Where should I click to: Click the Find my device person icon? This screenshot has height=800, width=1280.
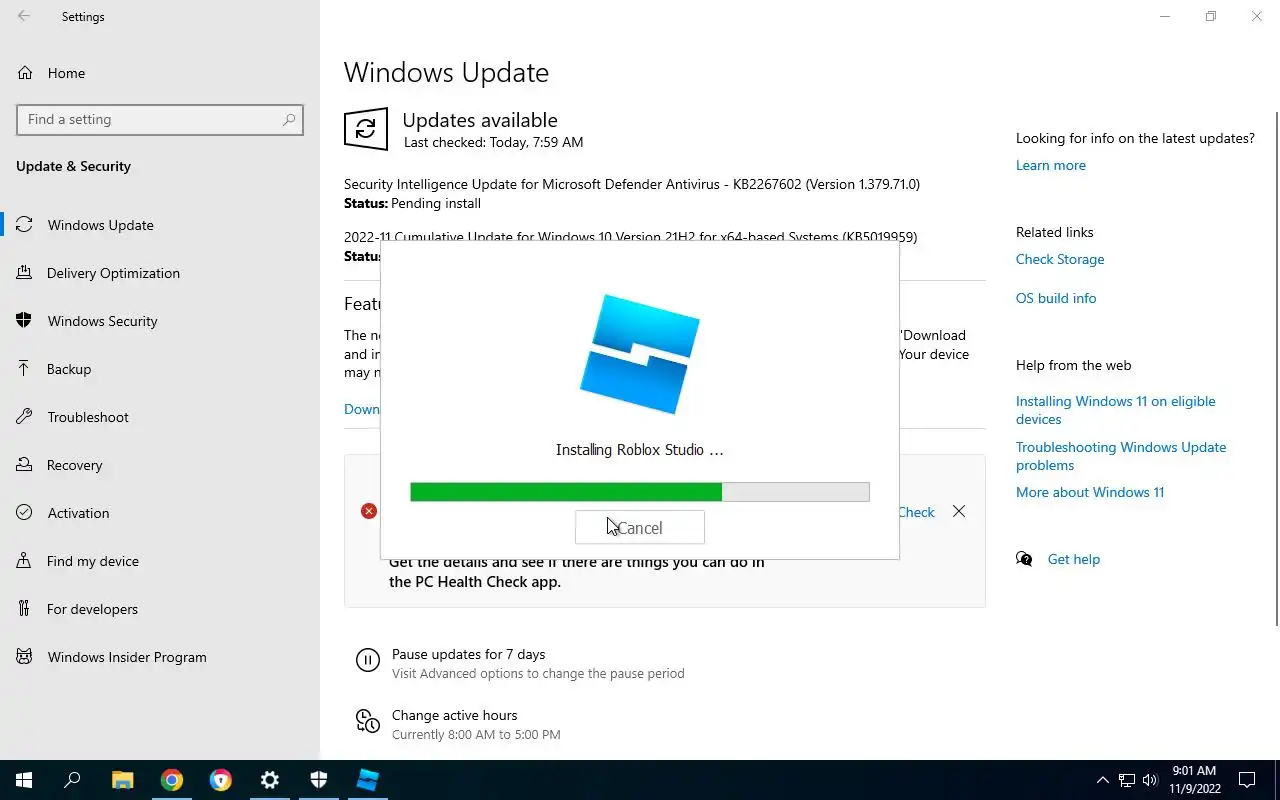(24, 561)
